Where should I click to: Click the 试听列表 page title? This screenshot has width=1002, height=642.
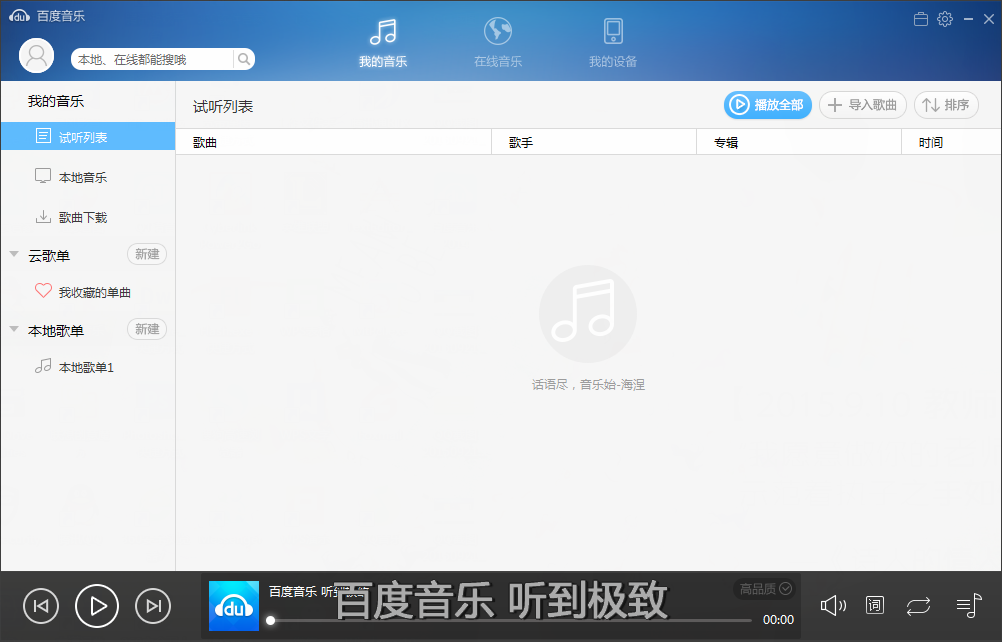(223, 107)
